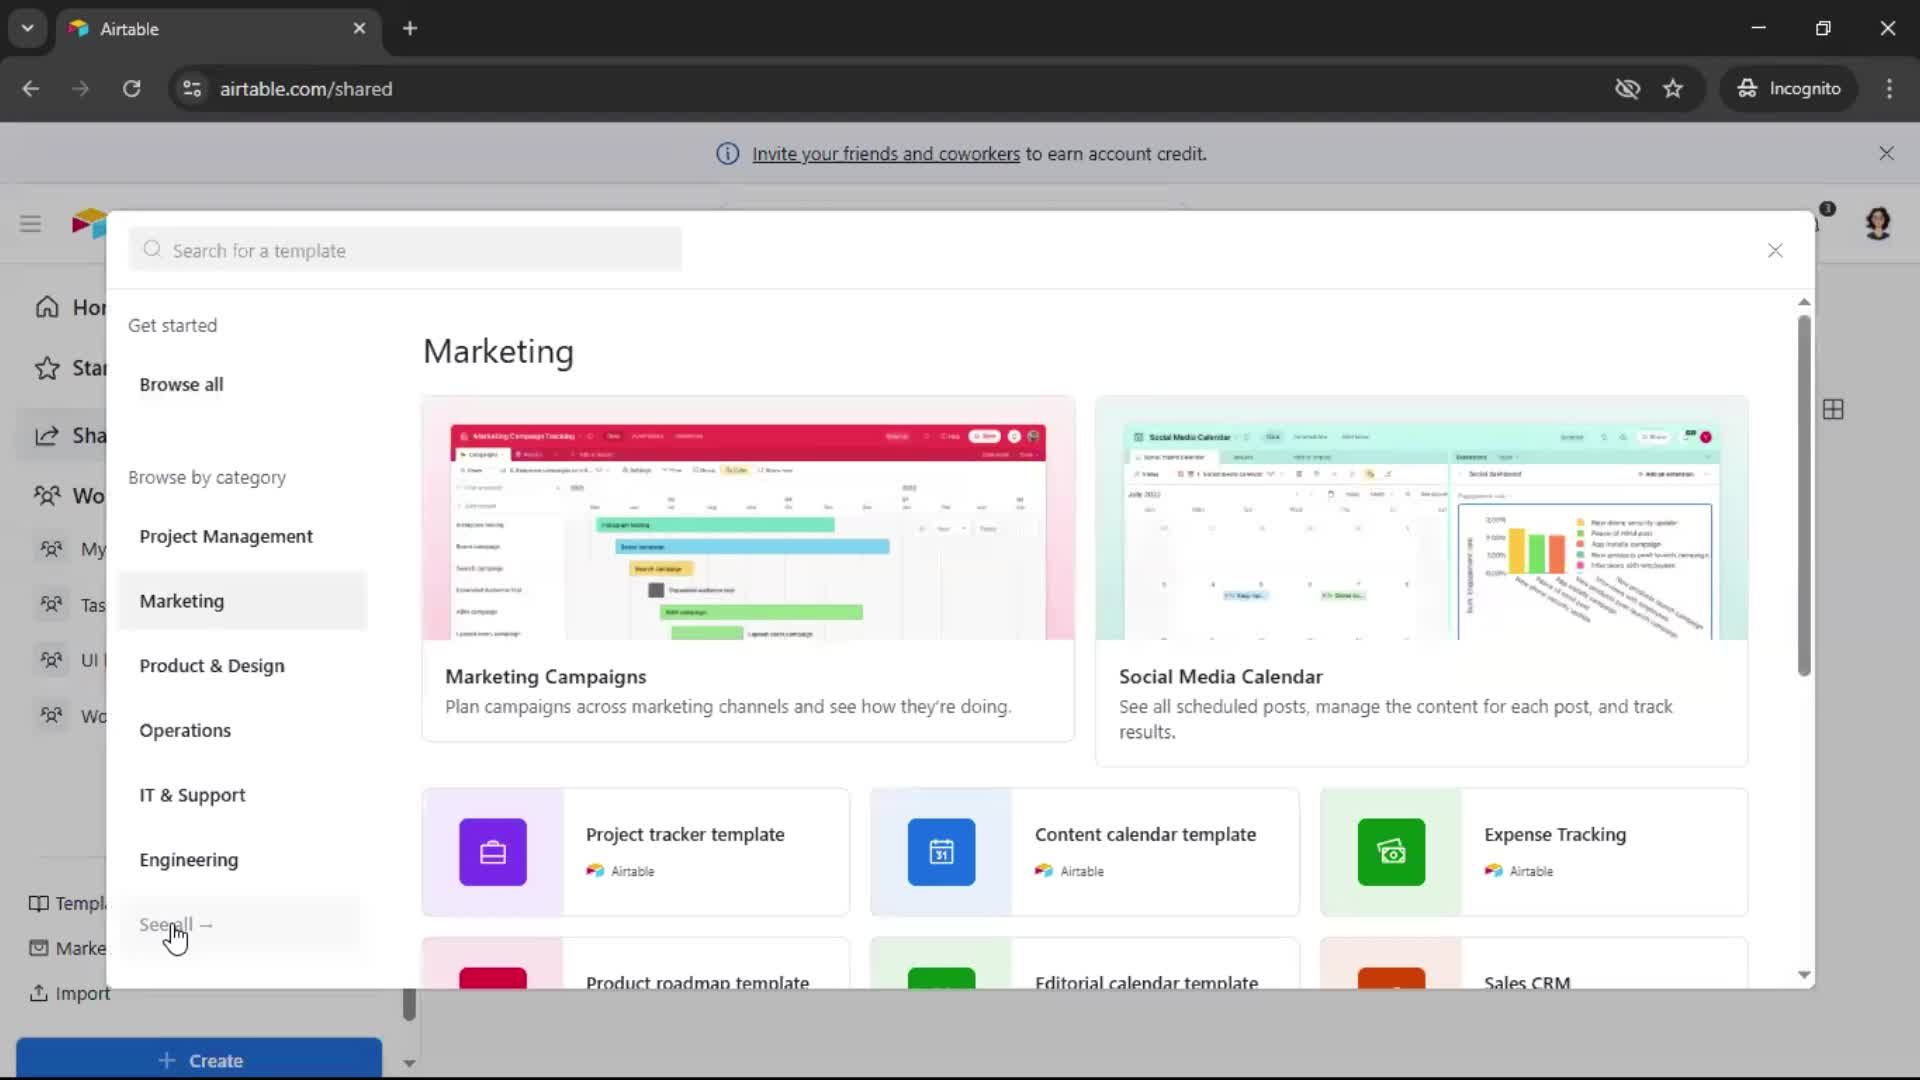Screen dimensions: 1920x1080
Task: Click the blue Create button
Action: coord(199,1060)
